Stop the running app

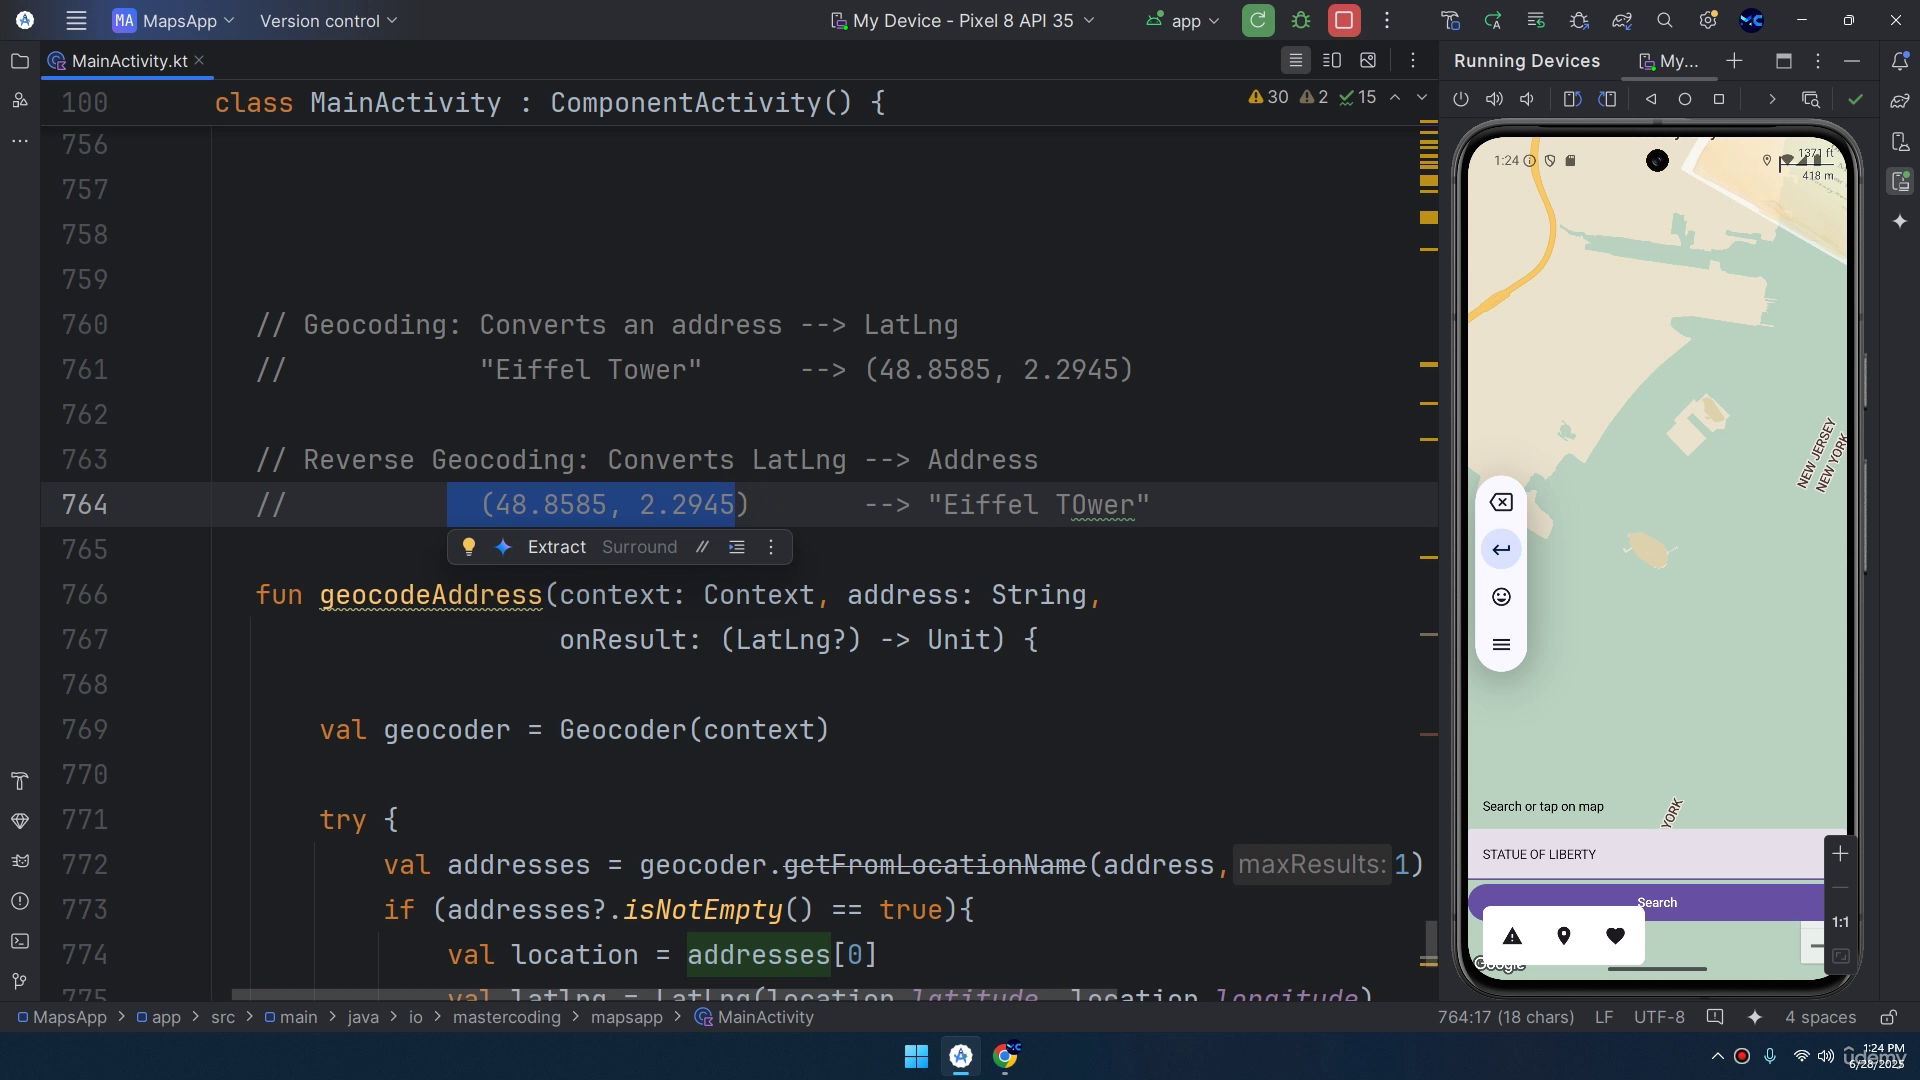click(1344, 20)
